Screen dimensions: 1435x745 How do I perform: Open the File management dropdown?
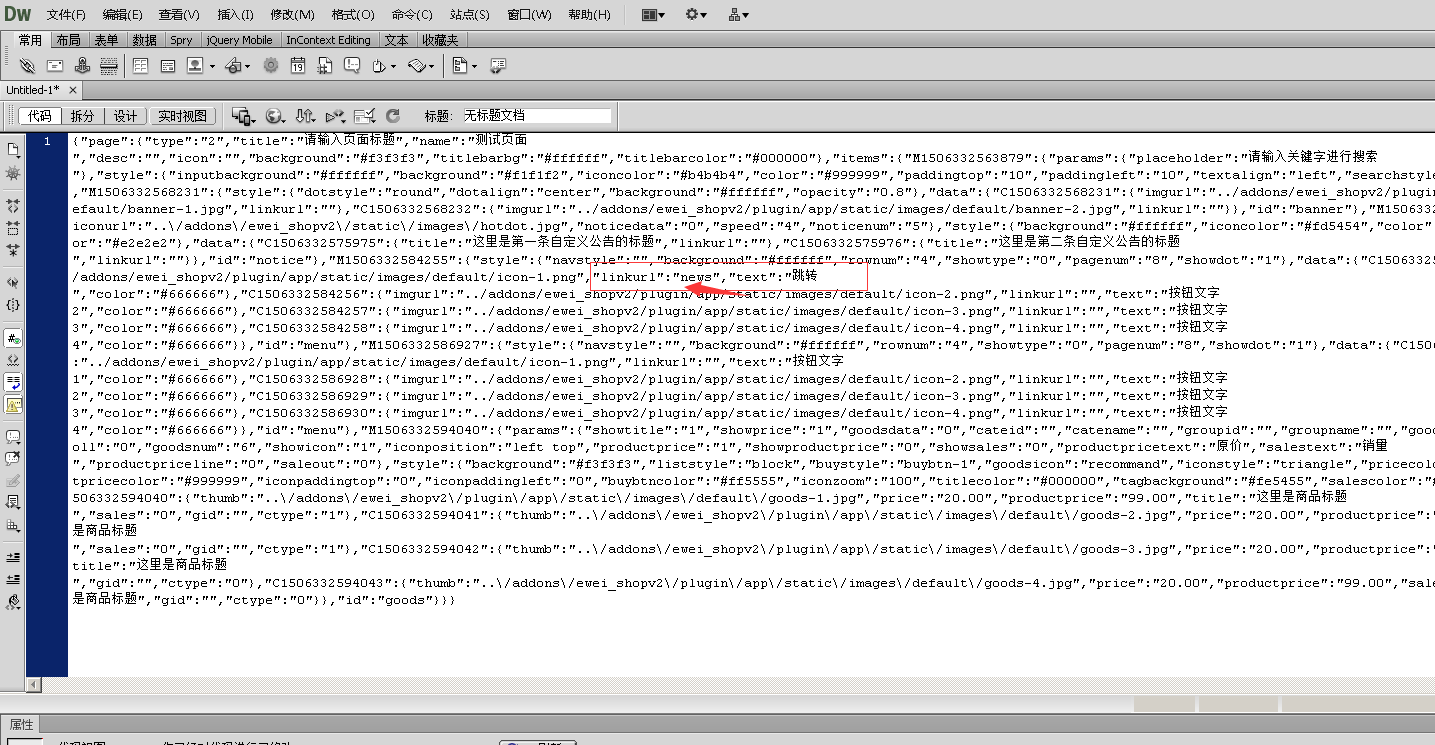coord(306,116)
